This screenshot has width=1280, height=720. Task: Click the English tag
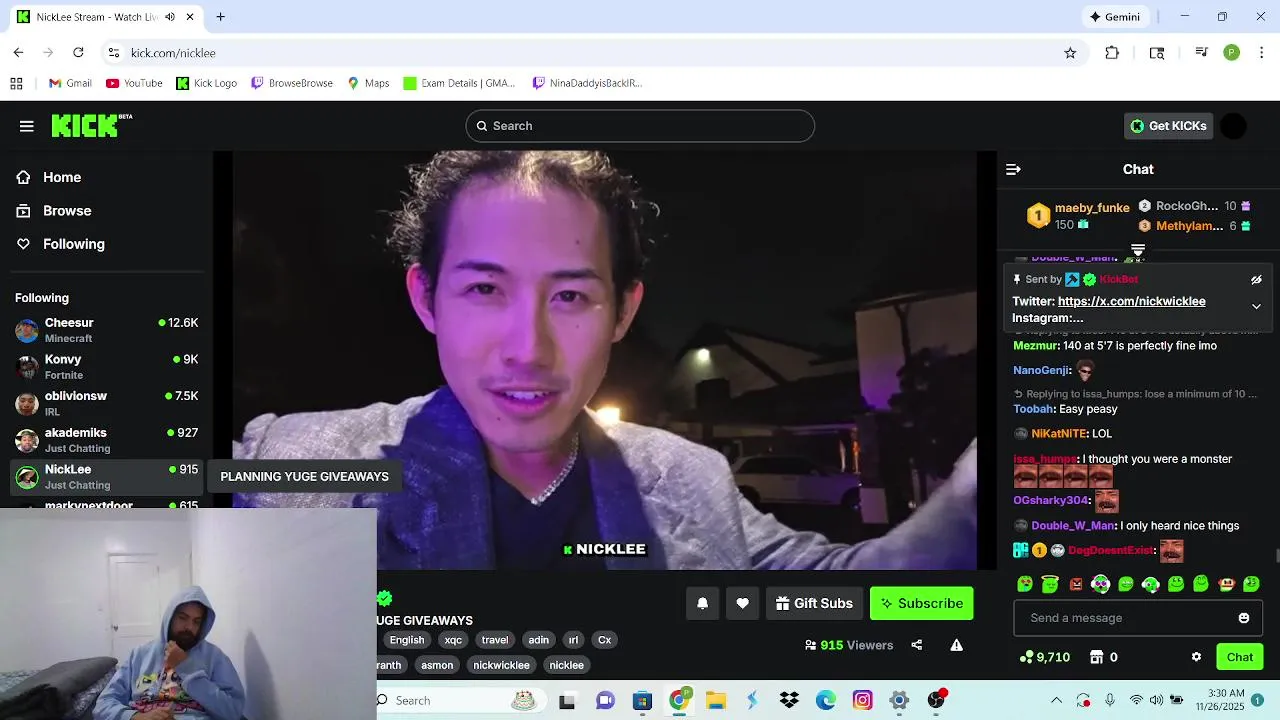point(407,640)
